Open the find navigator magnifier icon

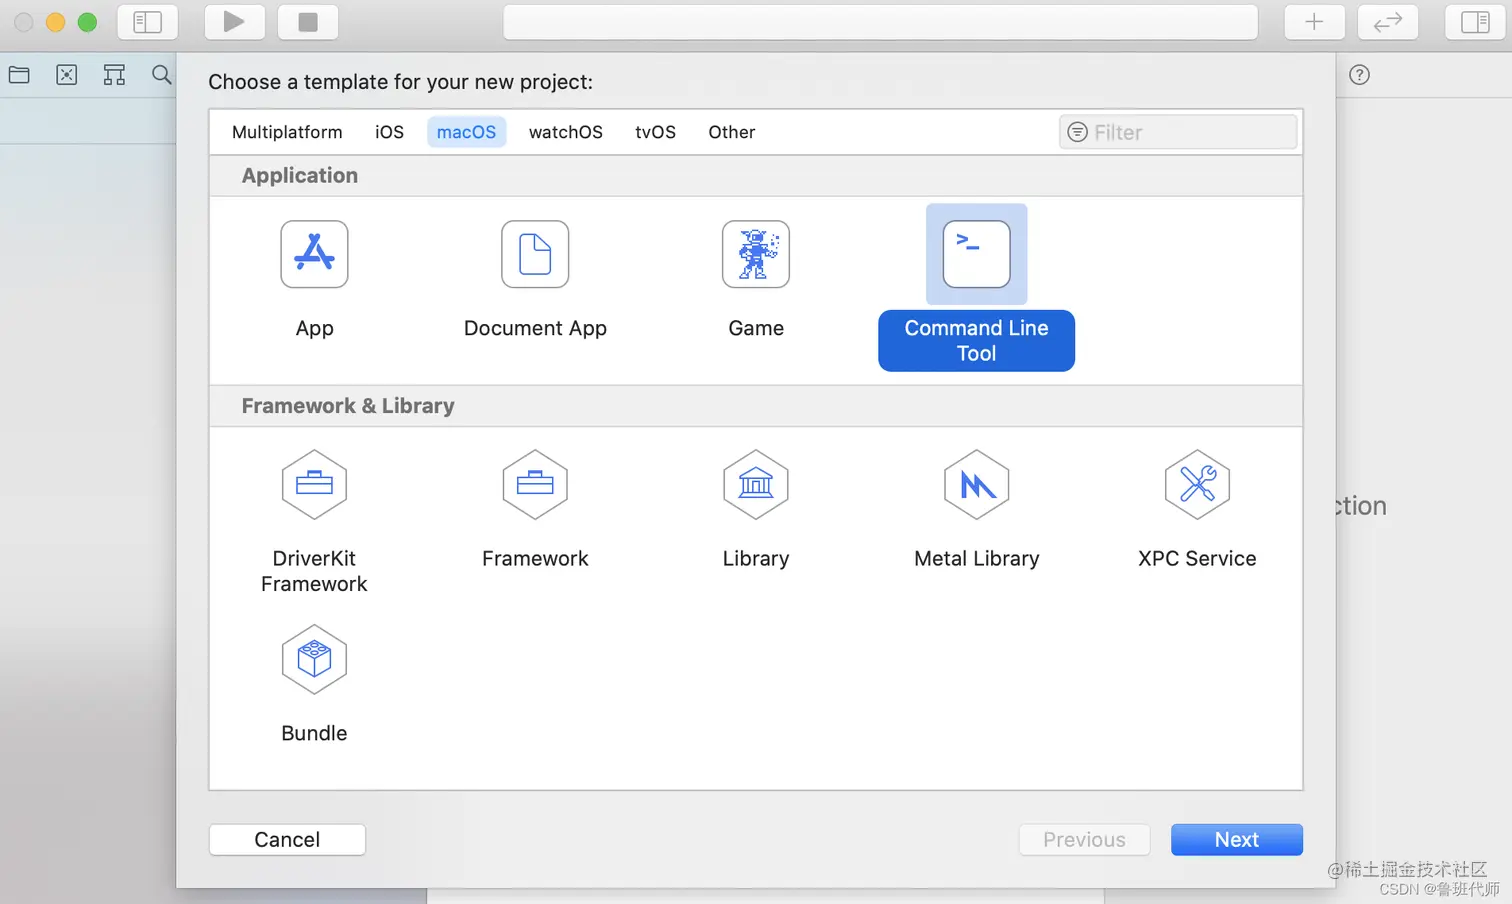tap(161, 75)
